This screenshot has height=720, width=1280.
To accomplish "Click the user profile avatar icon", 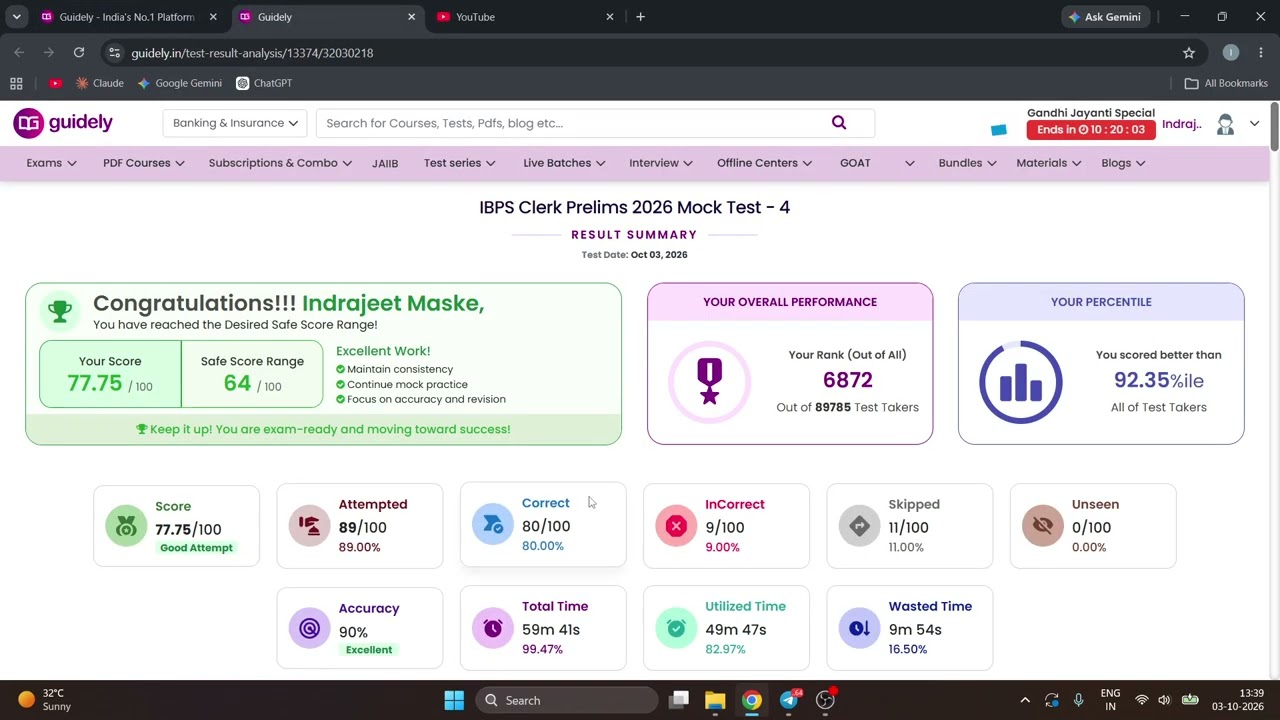I will [x=1225, y=124].
